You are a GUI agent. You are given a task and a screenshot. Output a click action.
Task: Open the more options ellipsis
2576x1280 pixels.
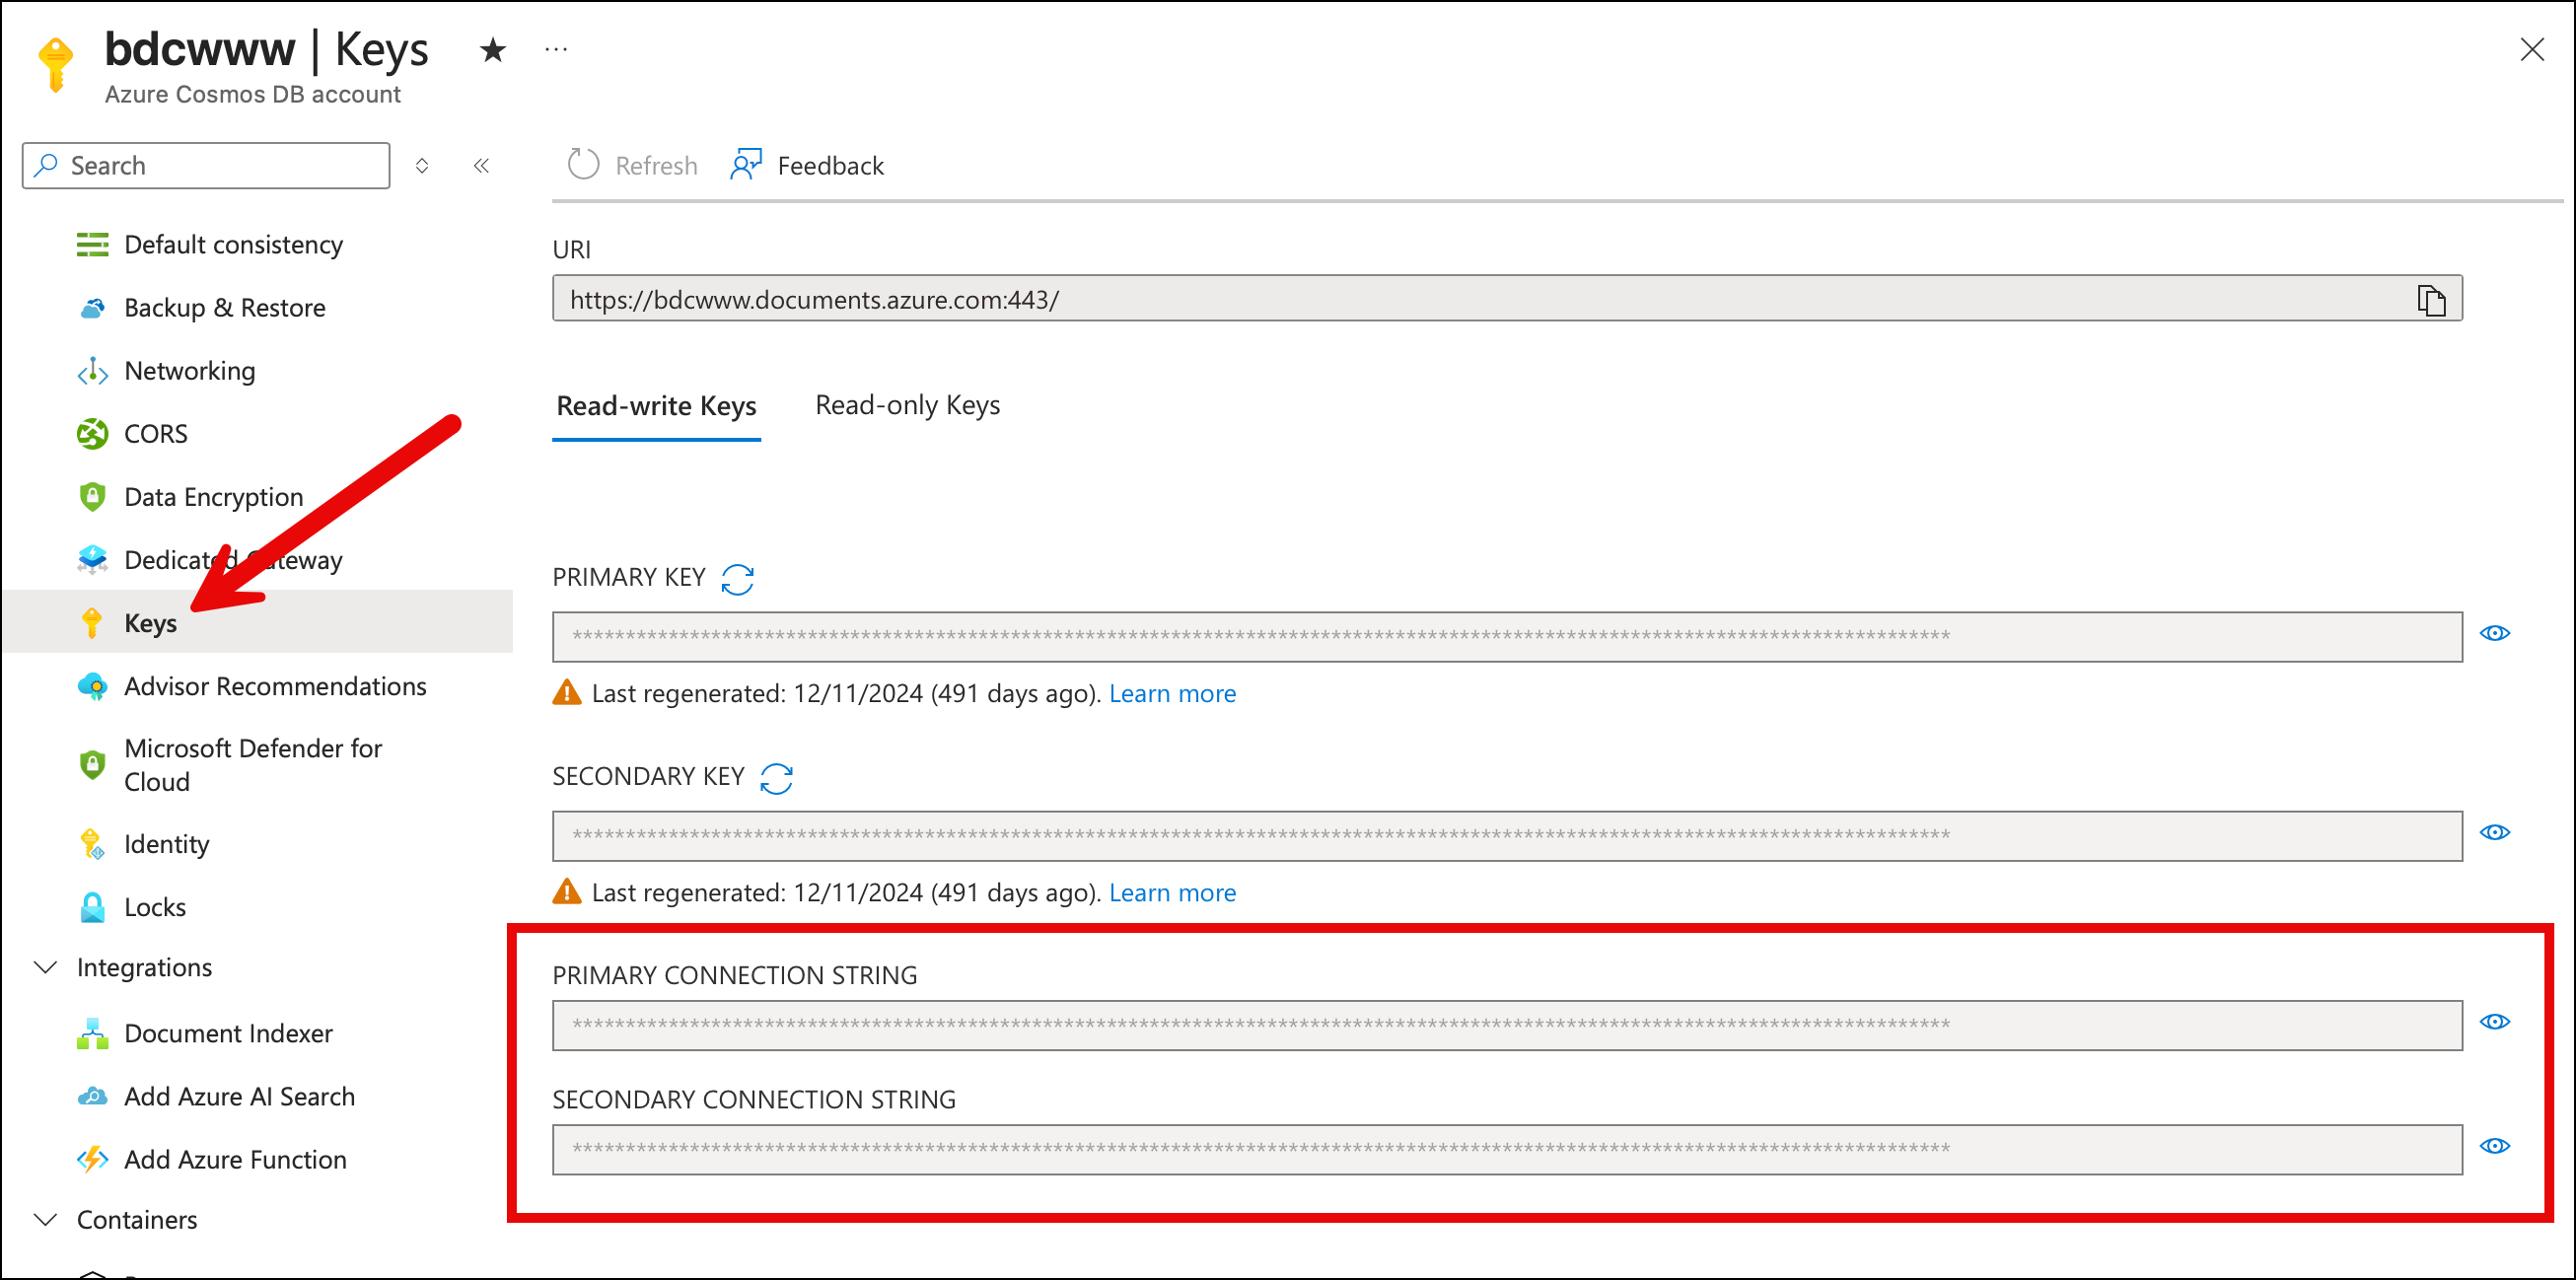pyautogui.click(x=556, y=49)
